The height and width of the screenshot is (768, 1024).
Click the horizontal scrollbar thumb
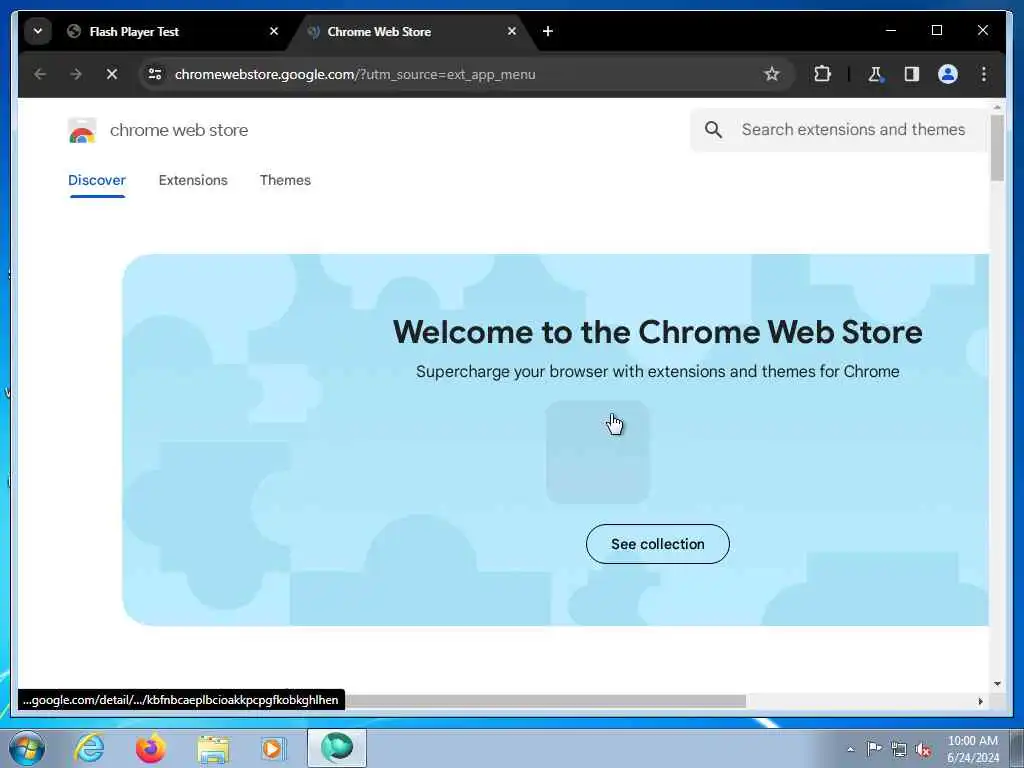[x=545, y=701]
